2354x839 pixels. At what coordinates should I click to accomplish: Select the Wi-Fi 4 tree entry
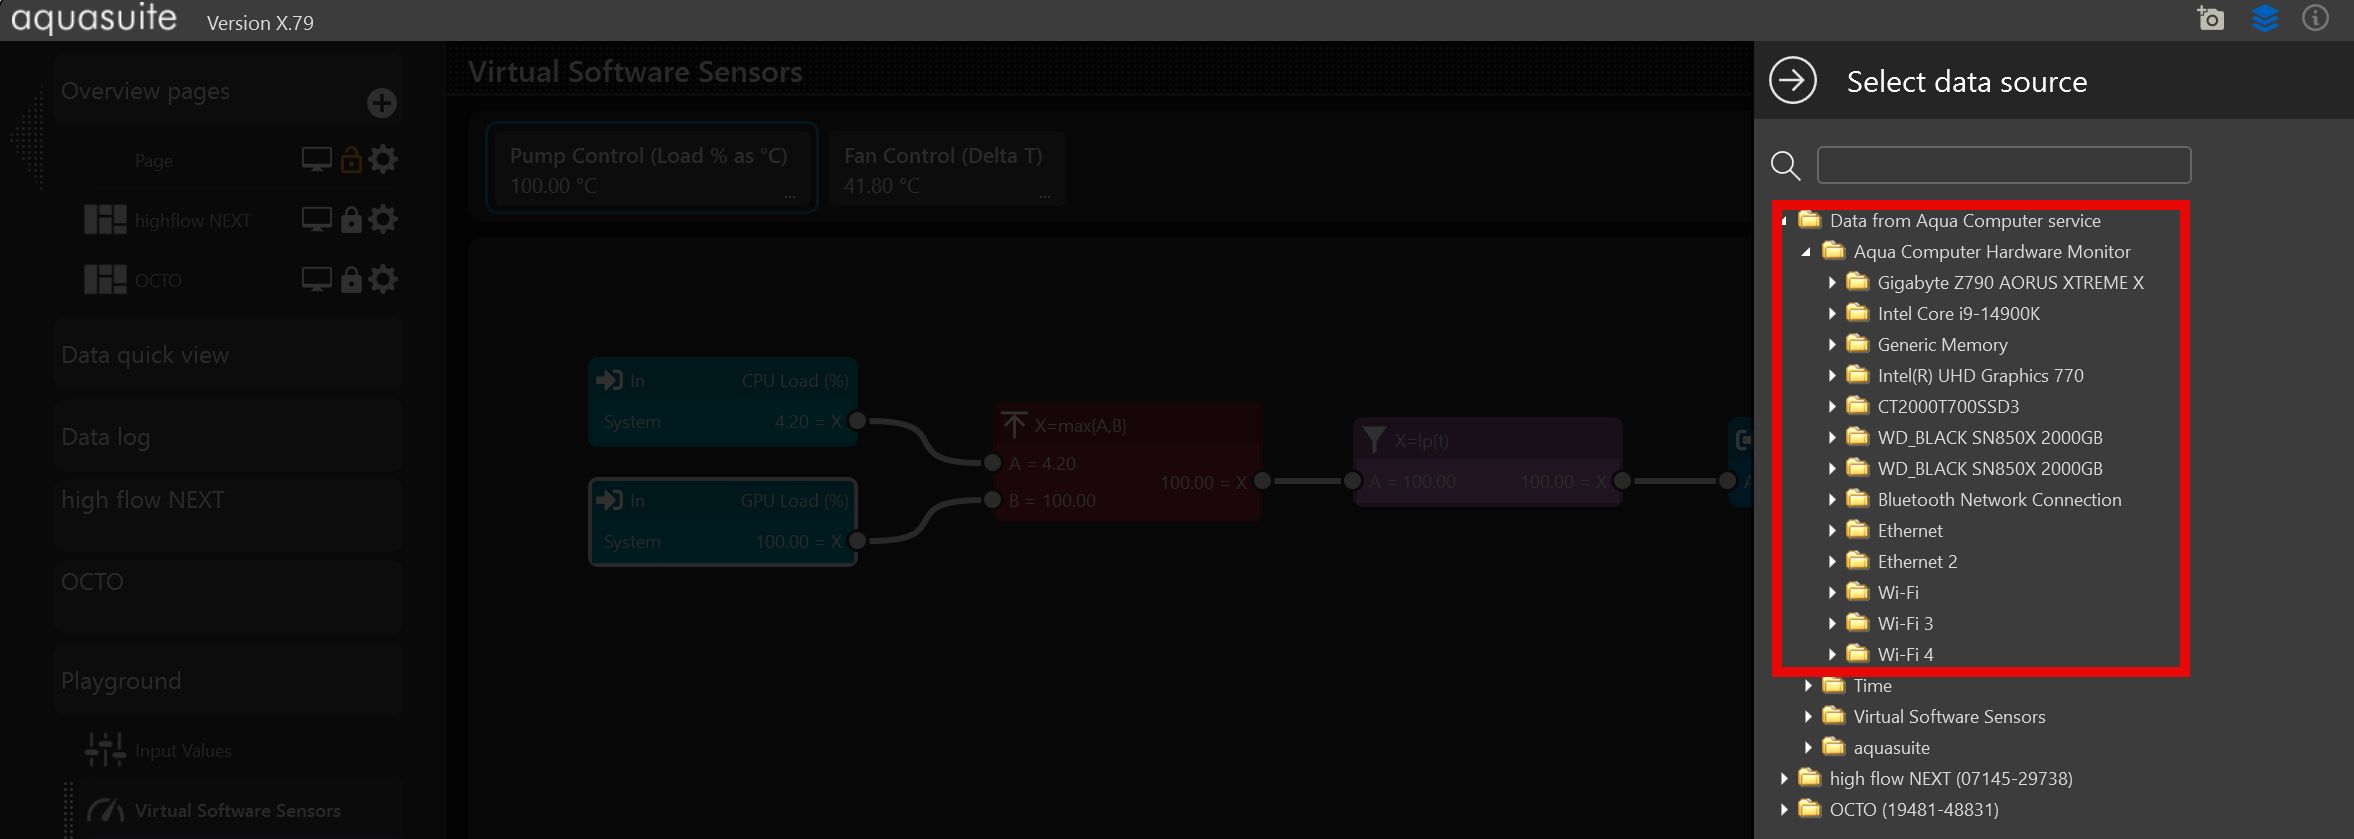1905,655
